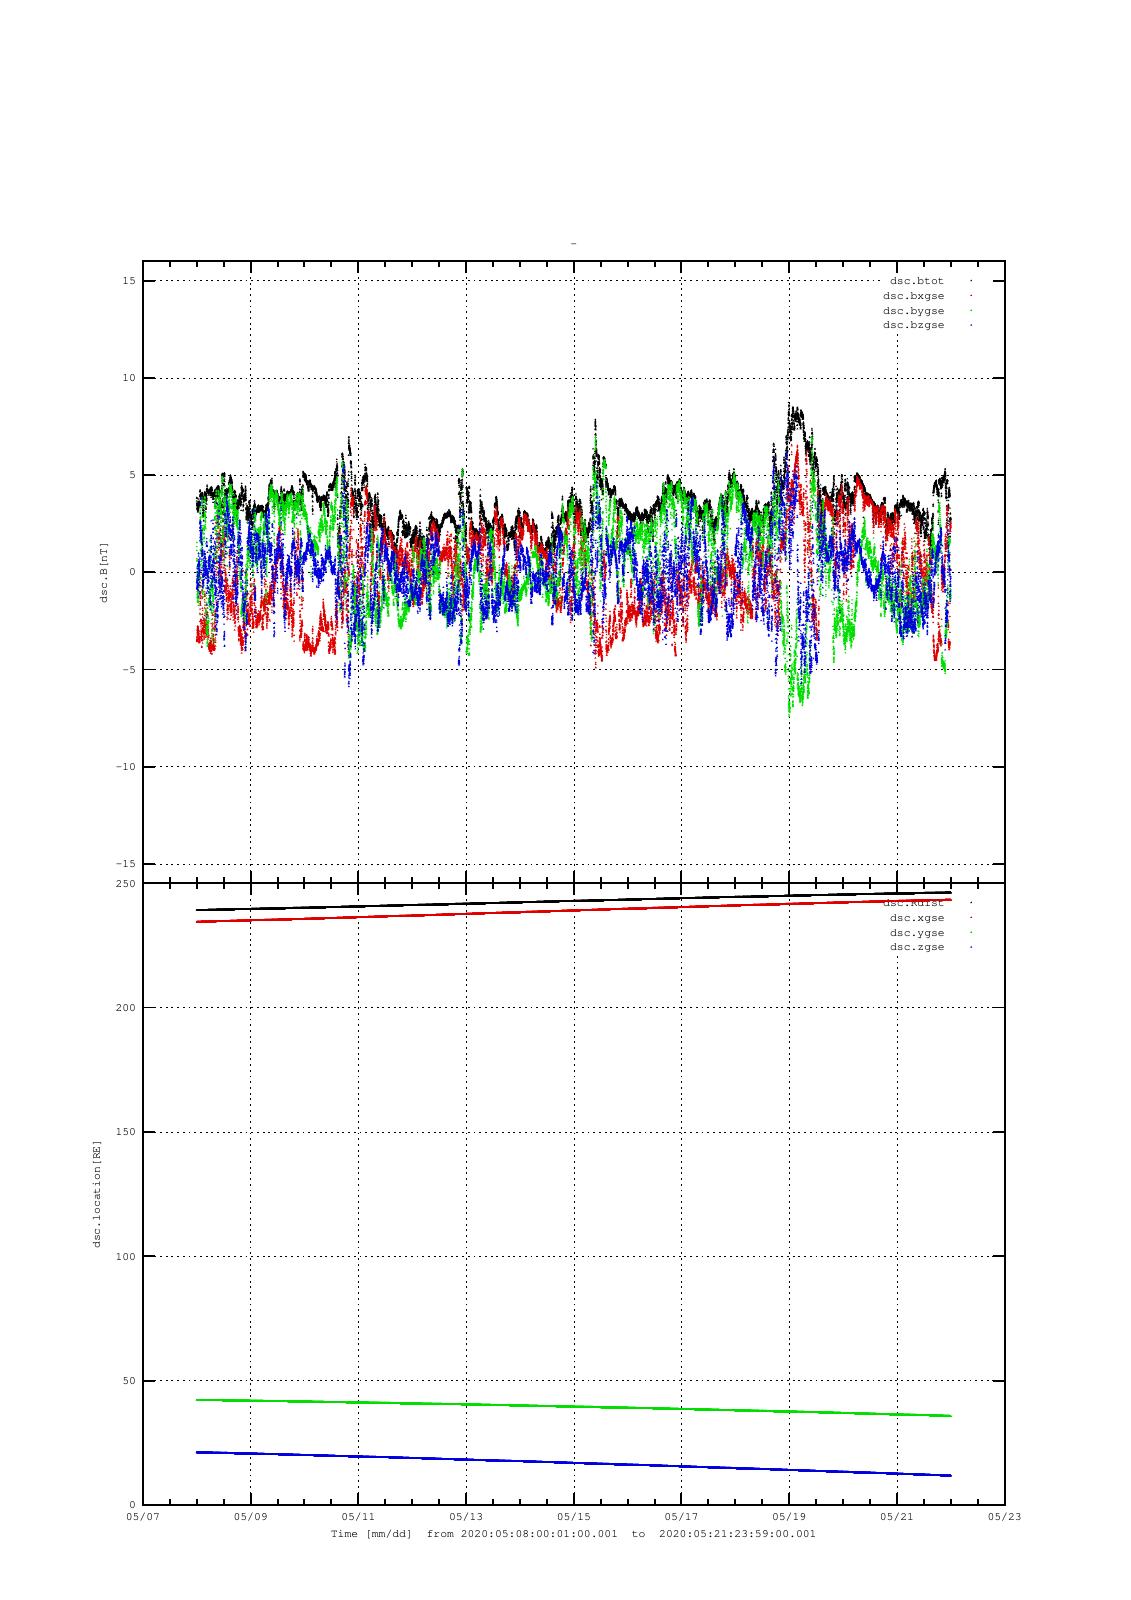Viewport: 1131px width, 1600px height.
Task: Click the green ygse line in location plot
Action: pyautogui.click(x=573, y=1407)
